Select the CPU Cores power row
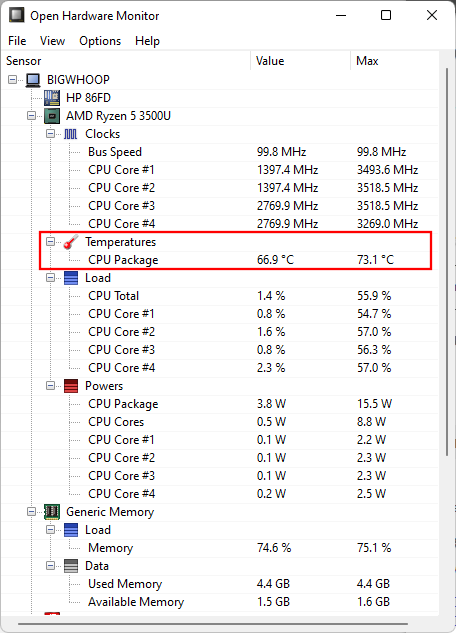 220,422
